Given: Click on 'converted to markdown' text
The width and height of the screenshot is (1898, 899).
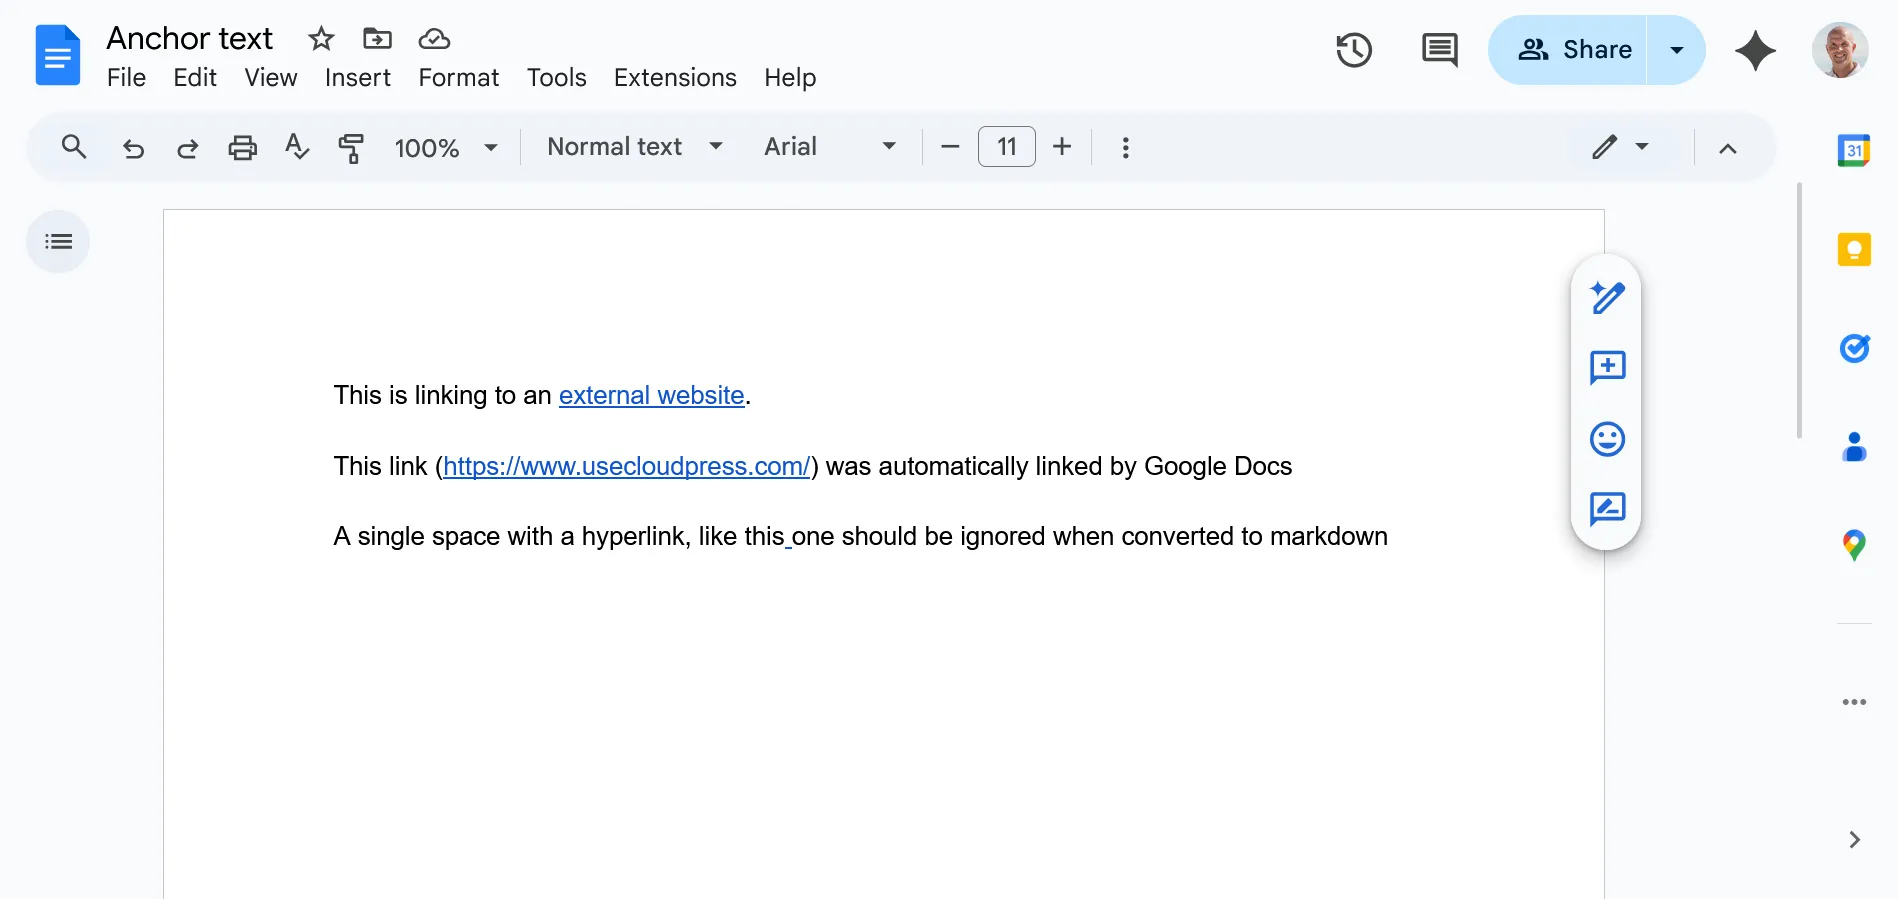Looking at the screenshot, I should click(x=1254, y=537).
